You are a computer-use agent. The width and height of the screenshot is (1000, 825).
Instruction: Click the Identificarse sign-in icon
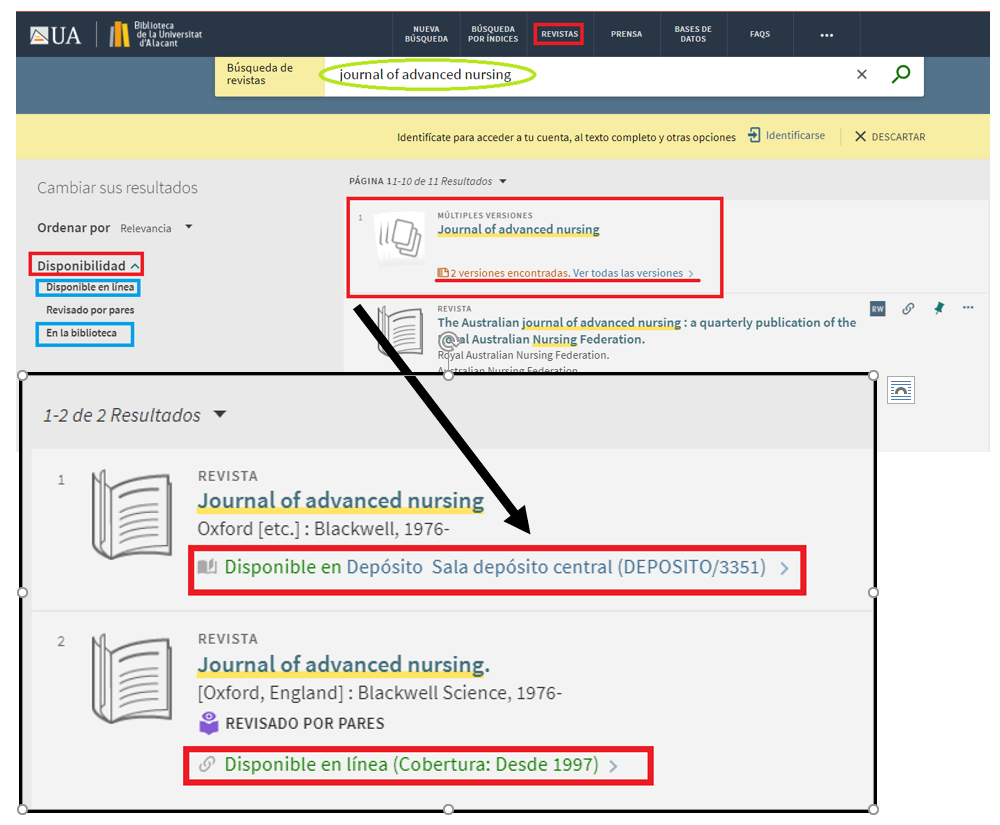tap(754, 136)
